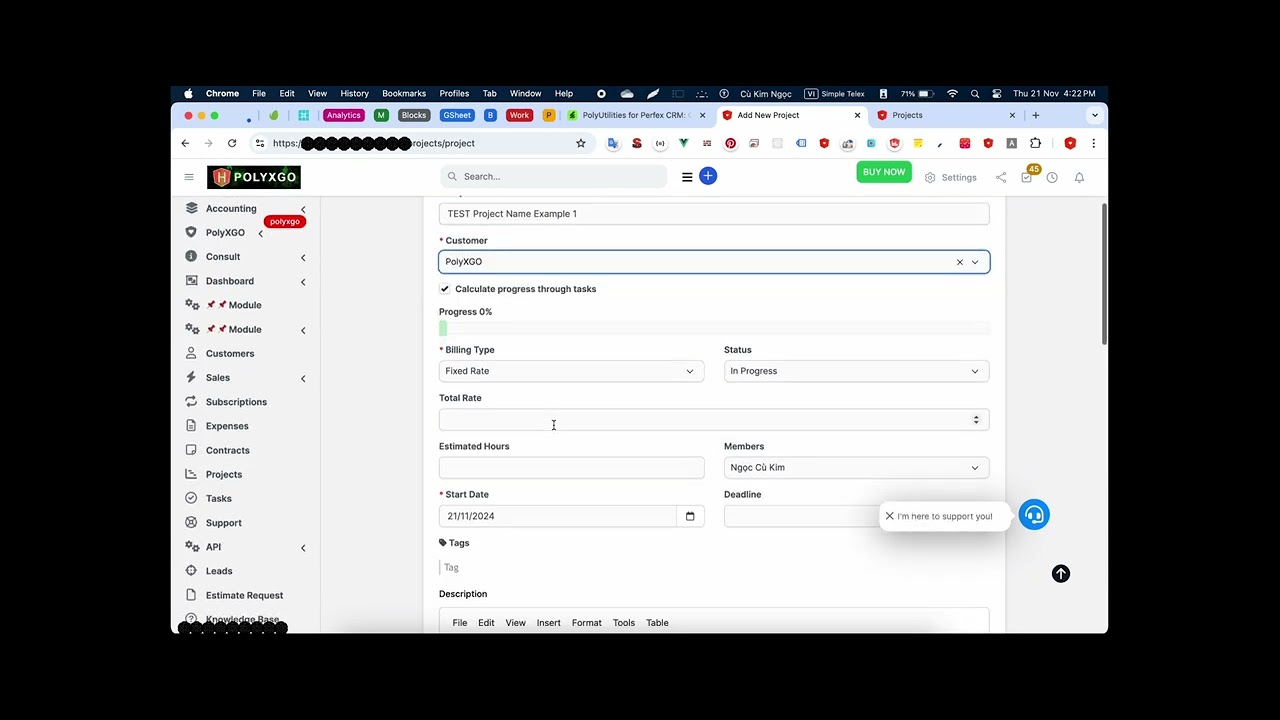Open Customers in the sidebar
Image resolution: width=1280 pixels, height=720 pixels.
pyautogui.click(x=230, y=353)
